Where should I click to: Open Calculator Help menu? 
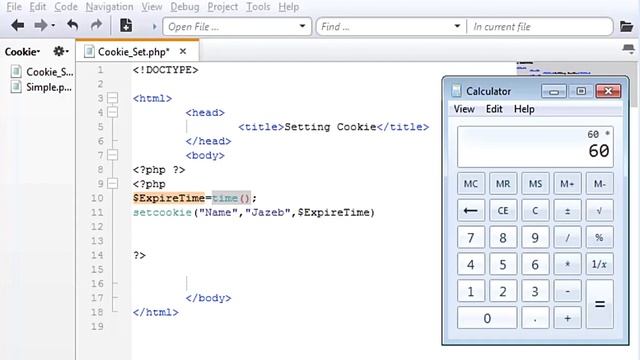click(524, 109)
